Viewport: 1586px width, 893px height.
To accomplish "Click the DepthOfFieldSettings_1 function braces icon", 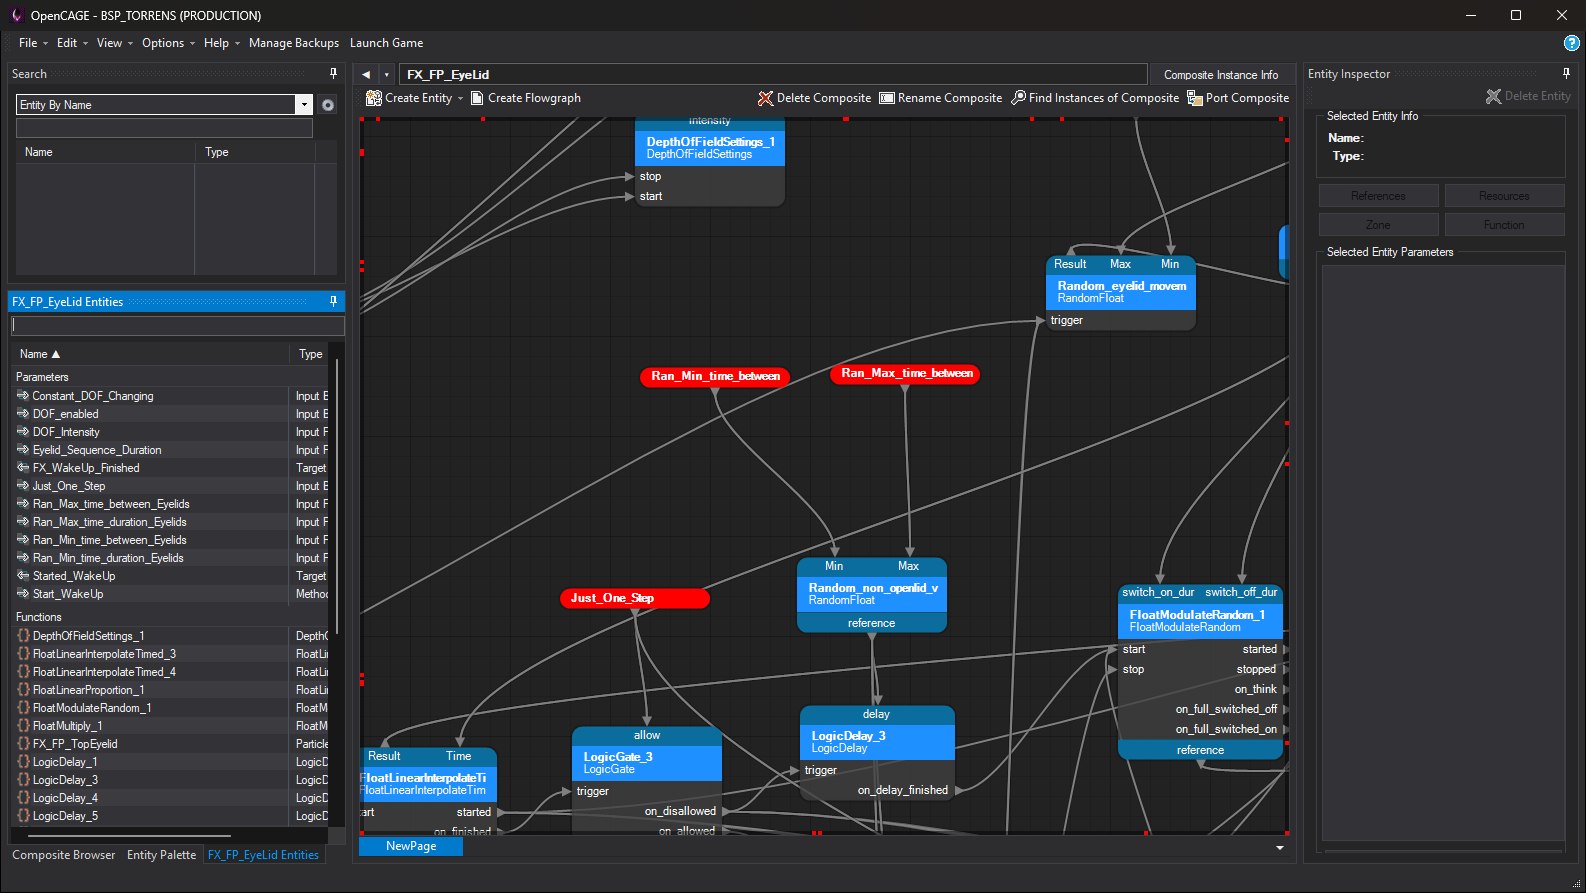I will (23, 636).
